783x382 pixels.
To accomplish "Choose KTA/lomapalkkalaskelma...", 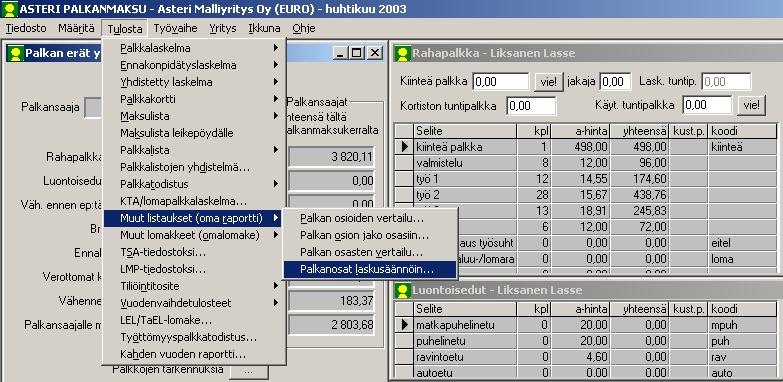I will pyautogui.click(x=193, y=201).
